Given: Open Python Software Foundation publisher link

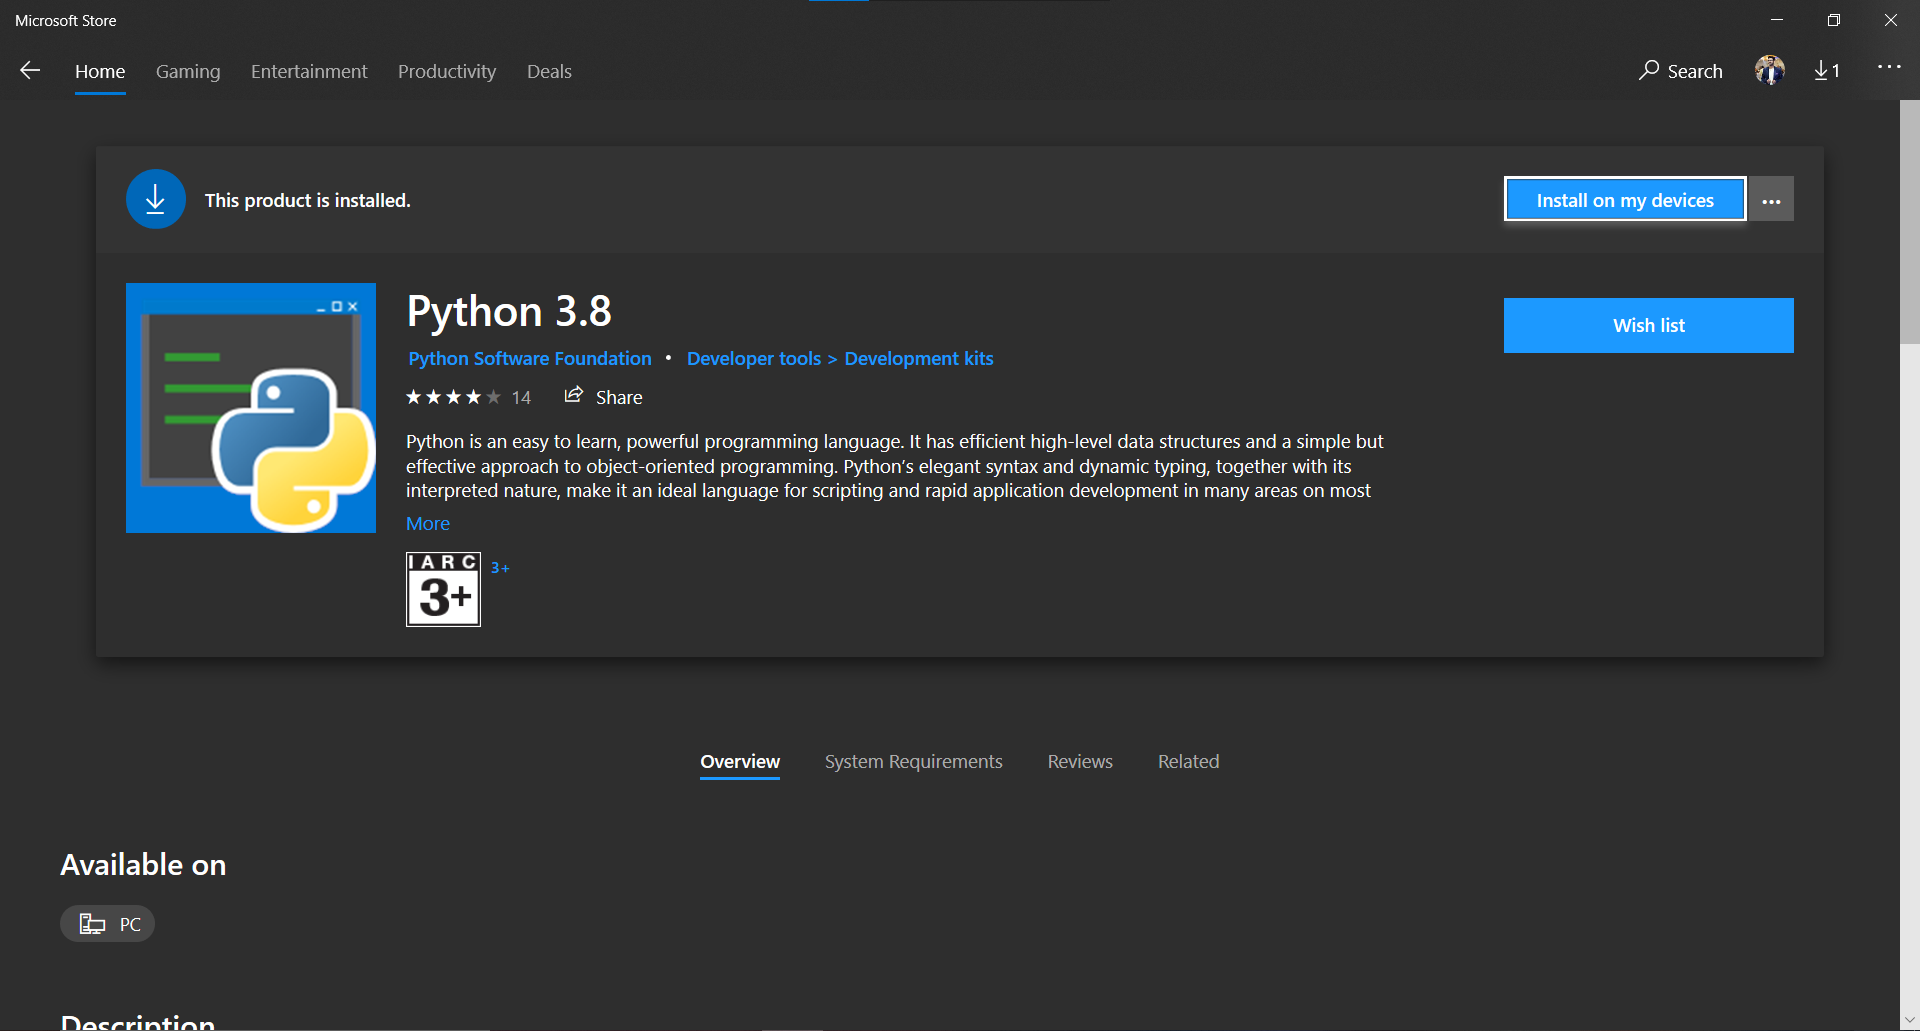Looking at the screenshot, I should click(530, 359).
